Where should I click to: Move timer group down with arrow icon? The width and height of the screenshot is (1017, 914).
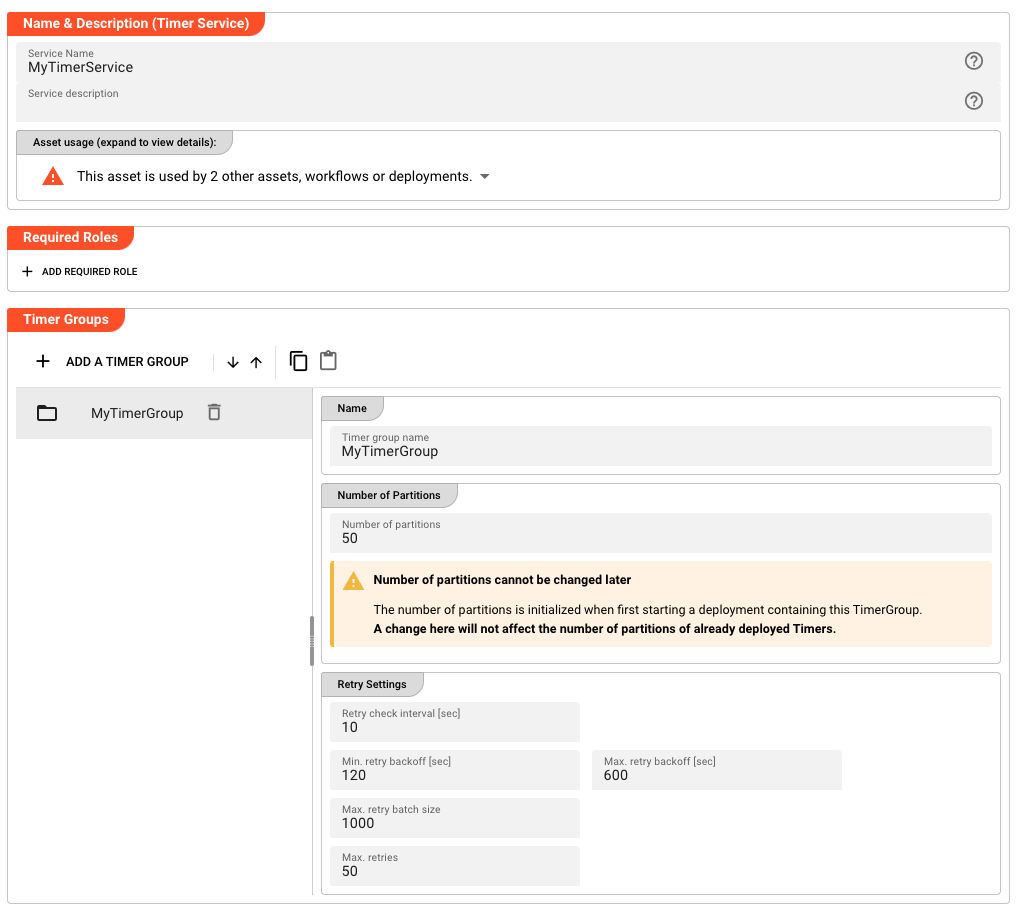(233, 362)
